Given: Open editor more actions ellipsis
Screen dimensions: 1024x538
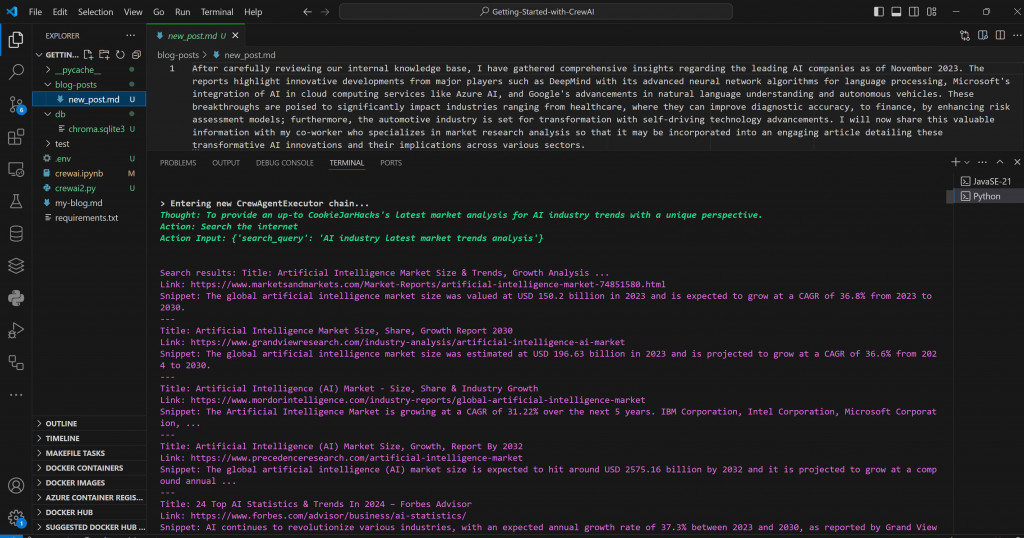Looking at the screenshot, I should tap(1017, 36).
